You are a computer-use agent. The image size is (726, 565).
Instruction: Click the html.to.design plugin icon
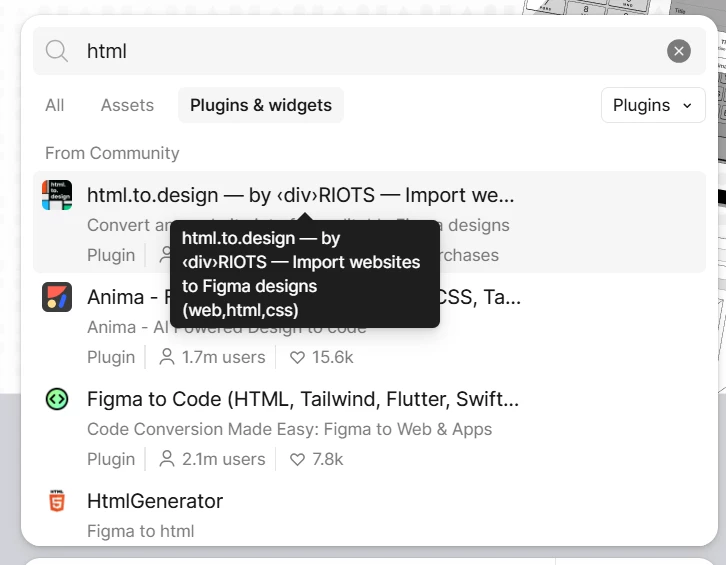57,195
